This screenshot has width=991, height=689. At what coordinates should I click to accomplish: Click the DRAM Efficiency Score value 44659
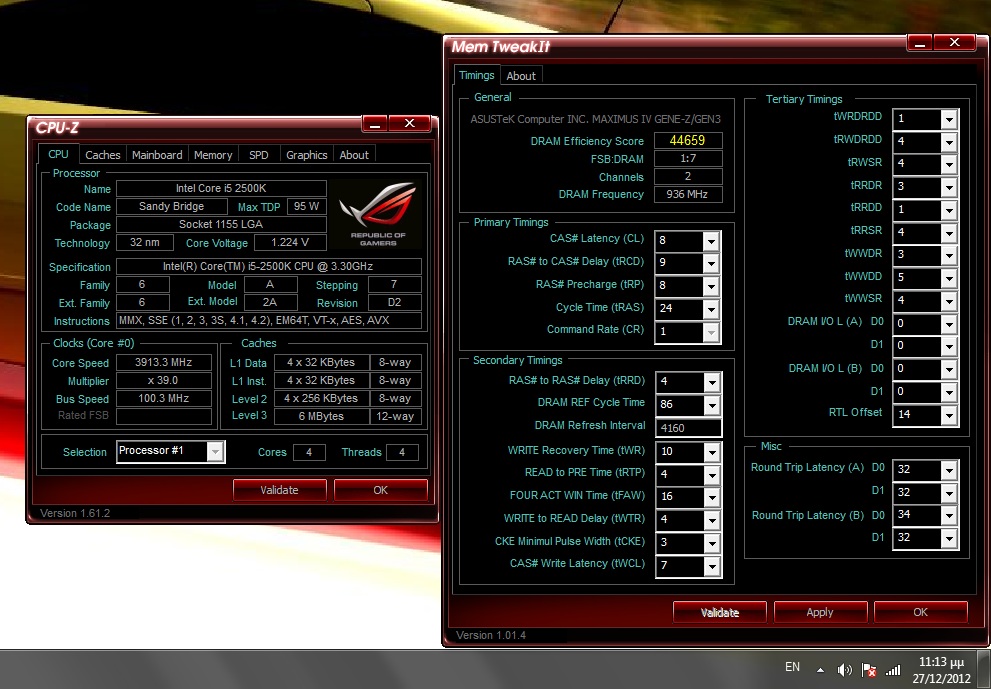click(x=688, y=140)
